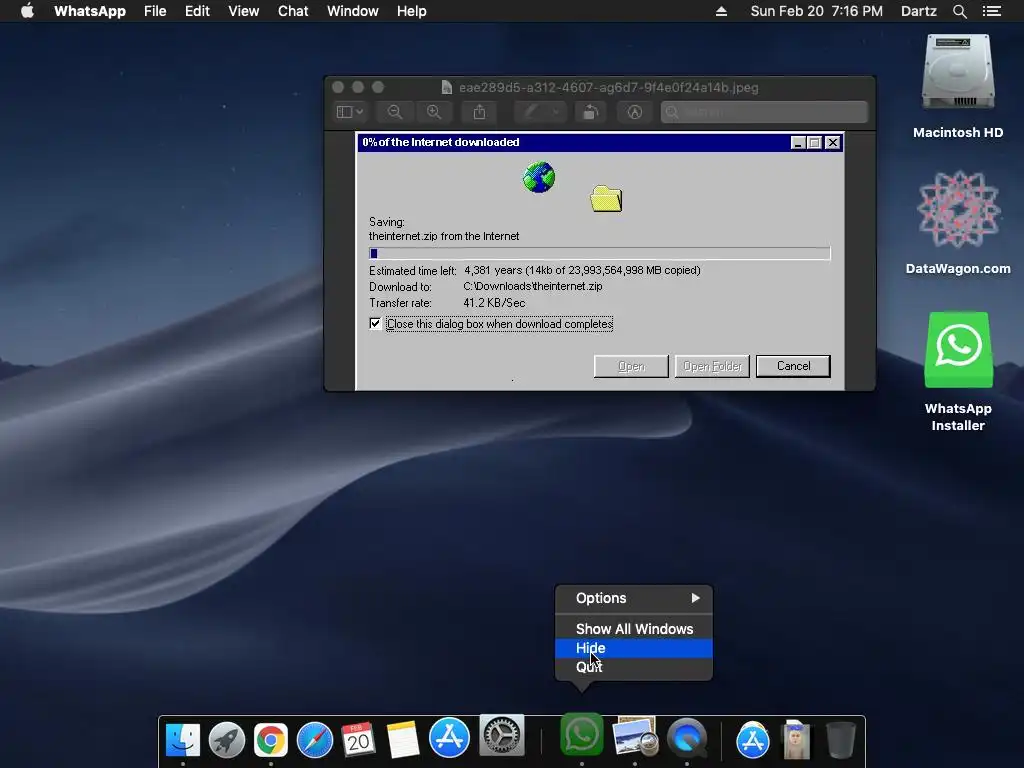
Task: Click the yellow folder icon in the image
Action: pos(606,199)
